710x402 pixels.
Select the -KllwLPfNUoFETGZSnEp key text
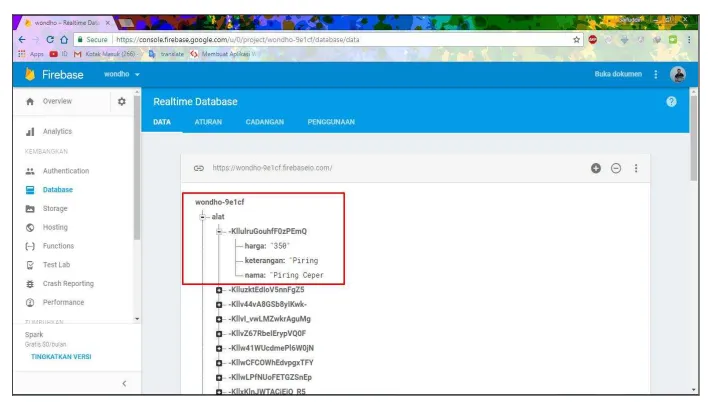pos(270,377)
